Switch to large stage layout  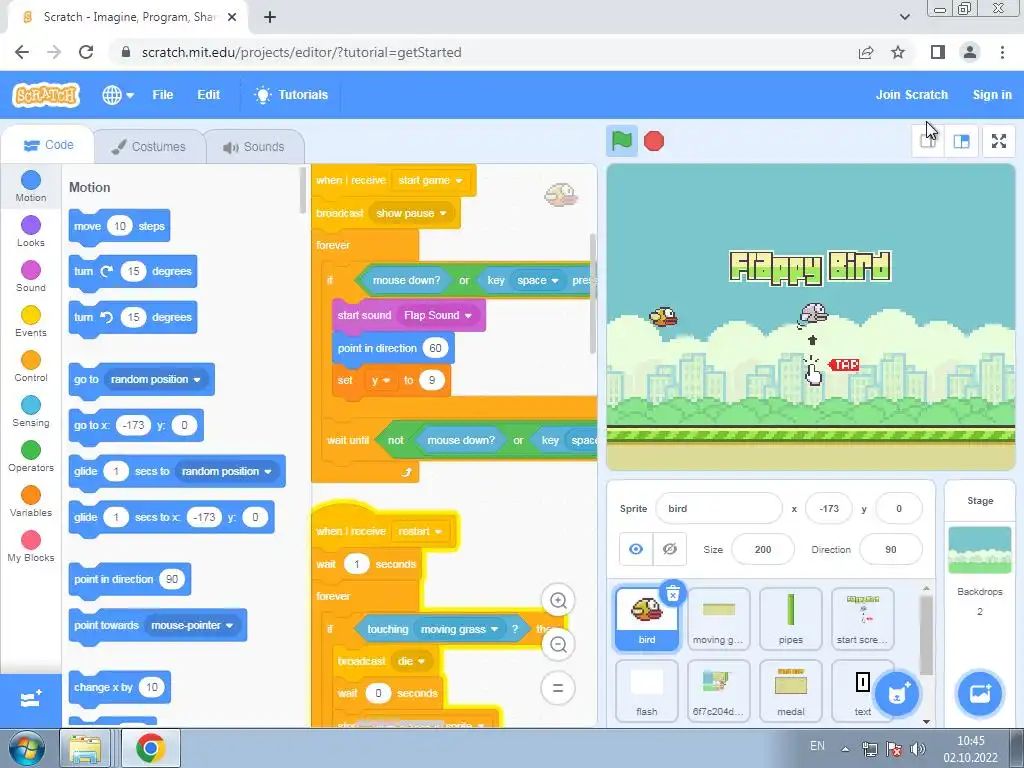point(961,140)
